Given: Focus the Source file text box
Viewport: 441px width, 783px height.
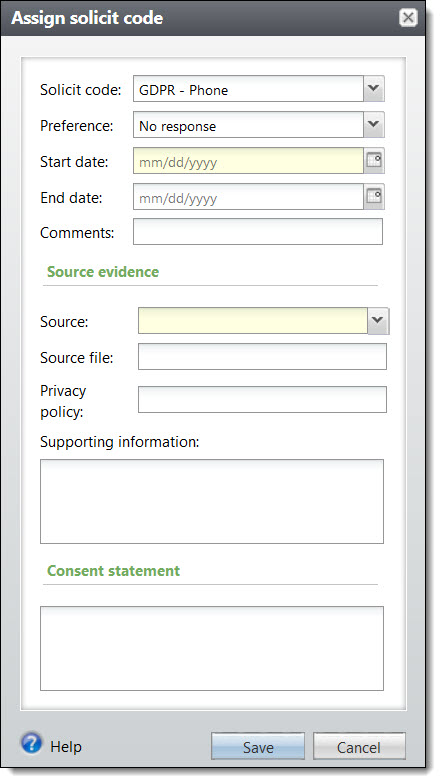Looking at the screenshot, I should [262, 357].
